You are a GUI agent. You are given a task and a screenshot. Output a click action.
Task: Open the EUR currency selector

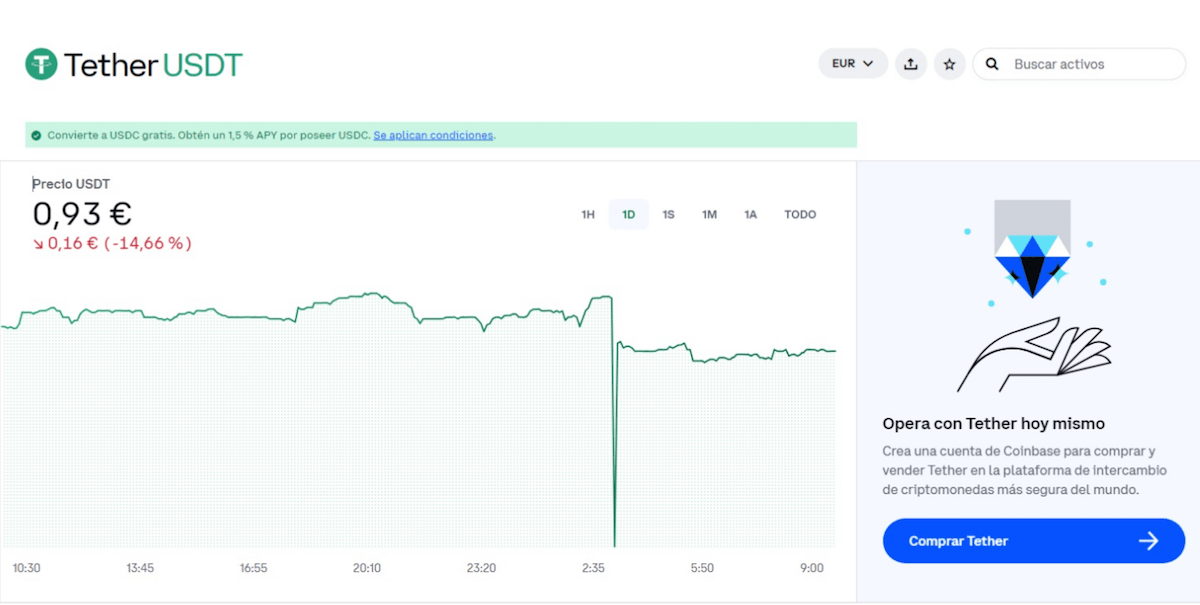pos(845,63)
